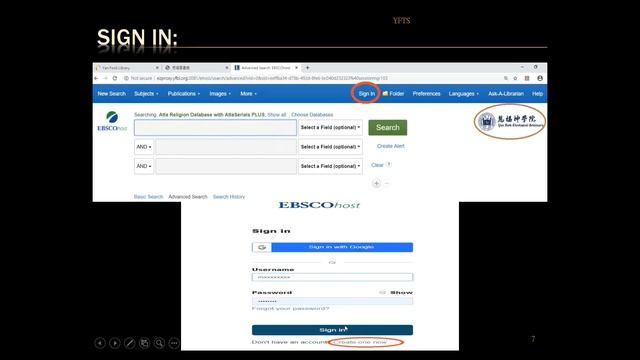Image resolution: width=640 pixels, height=360 pixels.
Task: Click the EBSCOhost logo beside the search
Action: coord(112,121)
